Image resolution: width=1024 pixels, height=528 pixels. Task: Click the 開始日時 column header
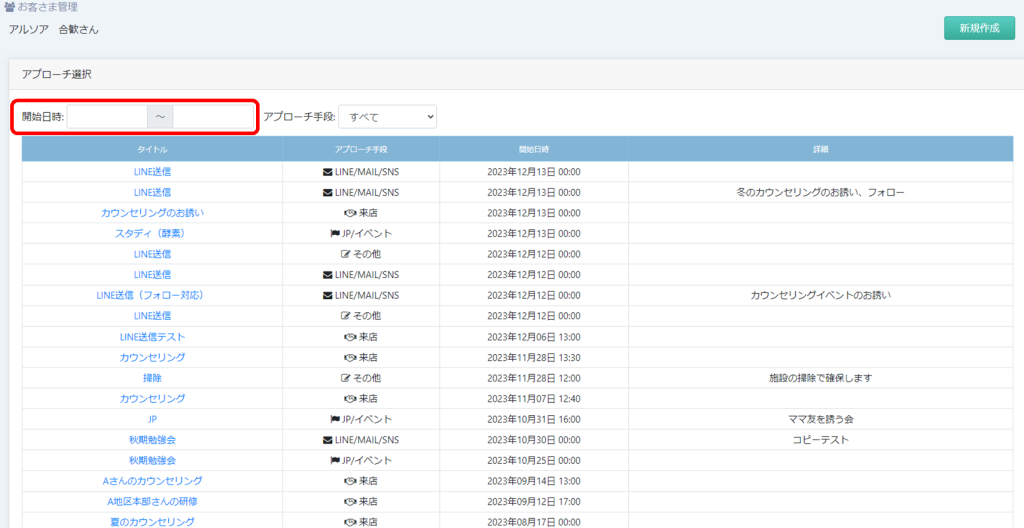coord(533,149)
